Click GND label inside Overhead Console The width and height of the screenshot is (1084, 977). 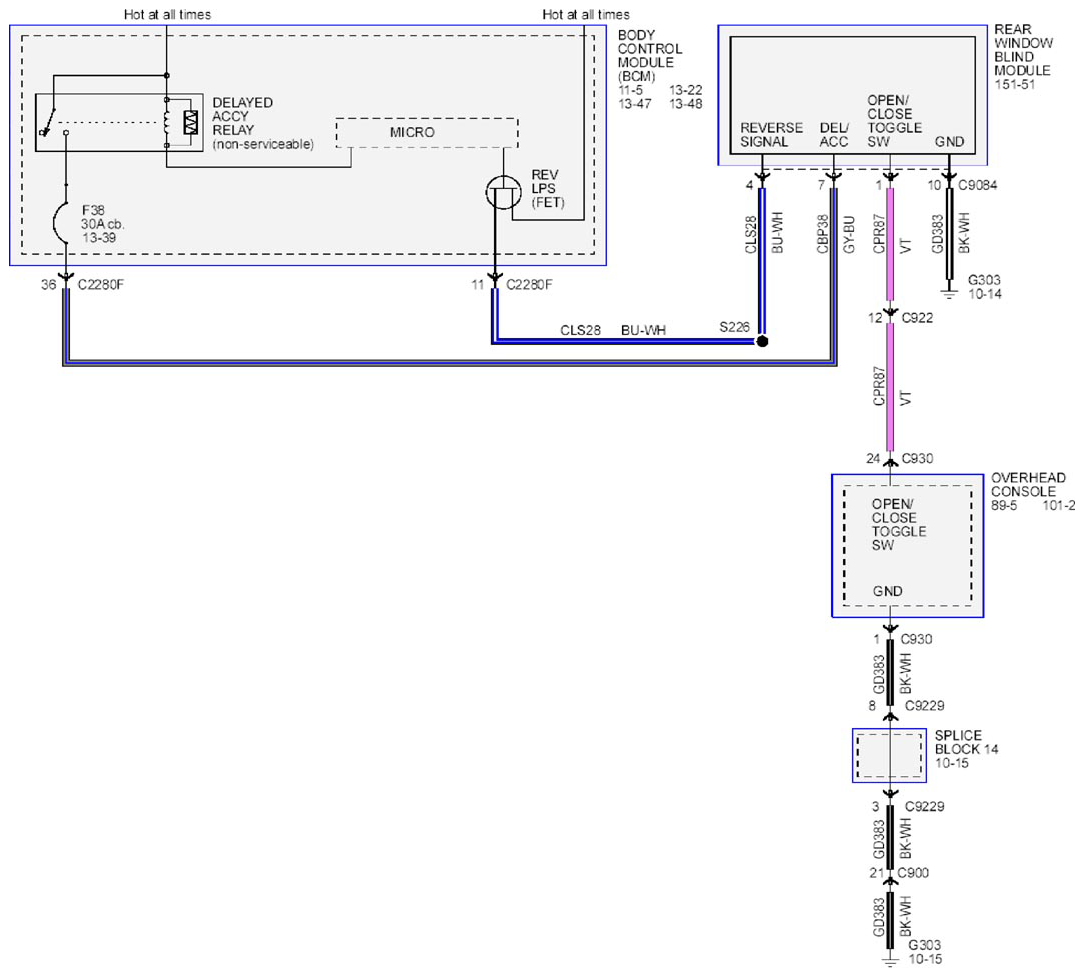[x=887, y=591]
